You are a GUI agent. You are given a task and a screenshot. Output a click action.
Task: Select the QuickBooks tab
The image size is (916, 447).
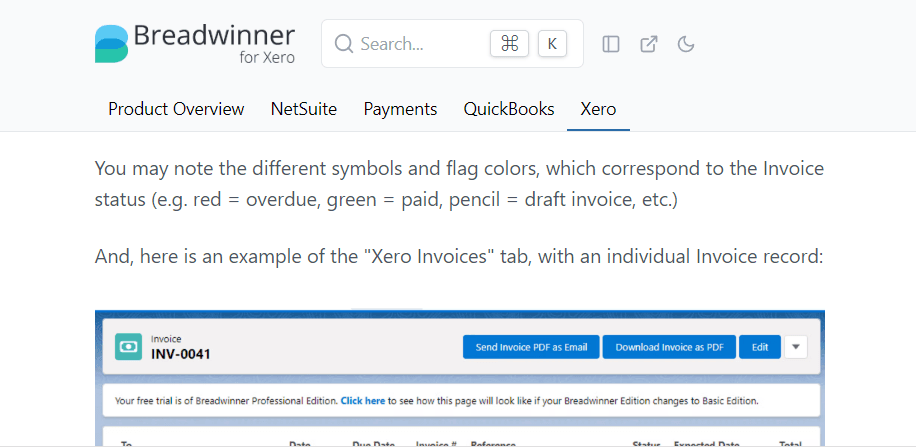pos(508,109)
